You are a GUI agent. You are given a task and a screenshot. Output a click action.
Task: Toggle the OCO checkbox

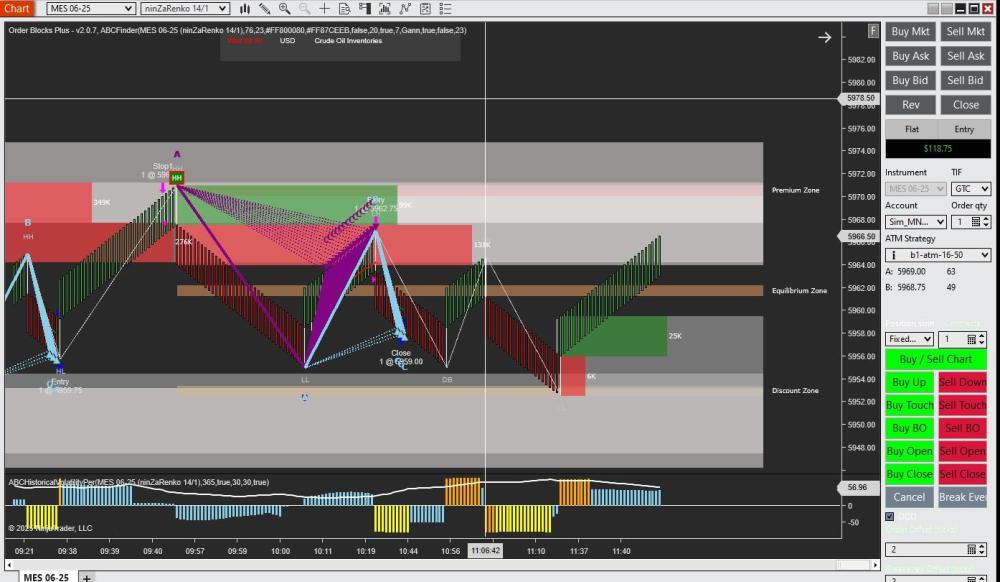(x=890, y=517)
